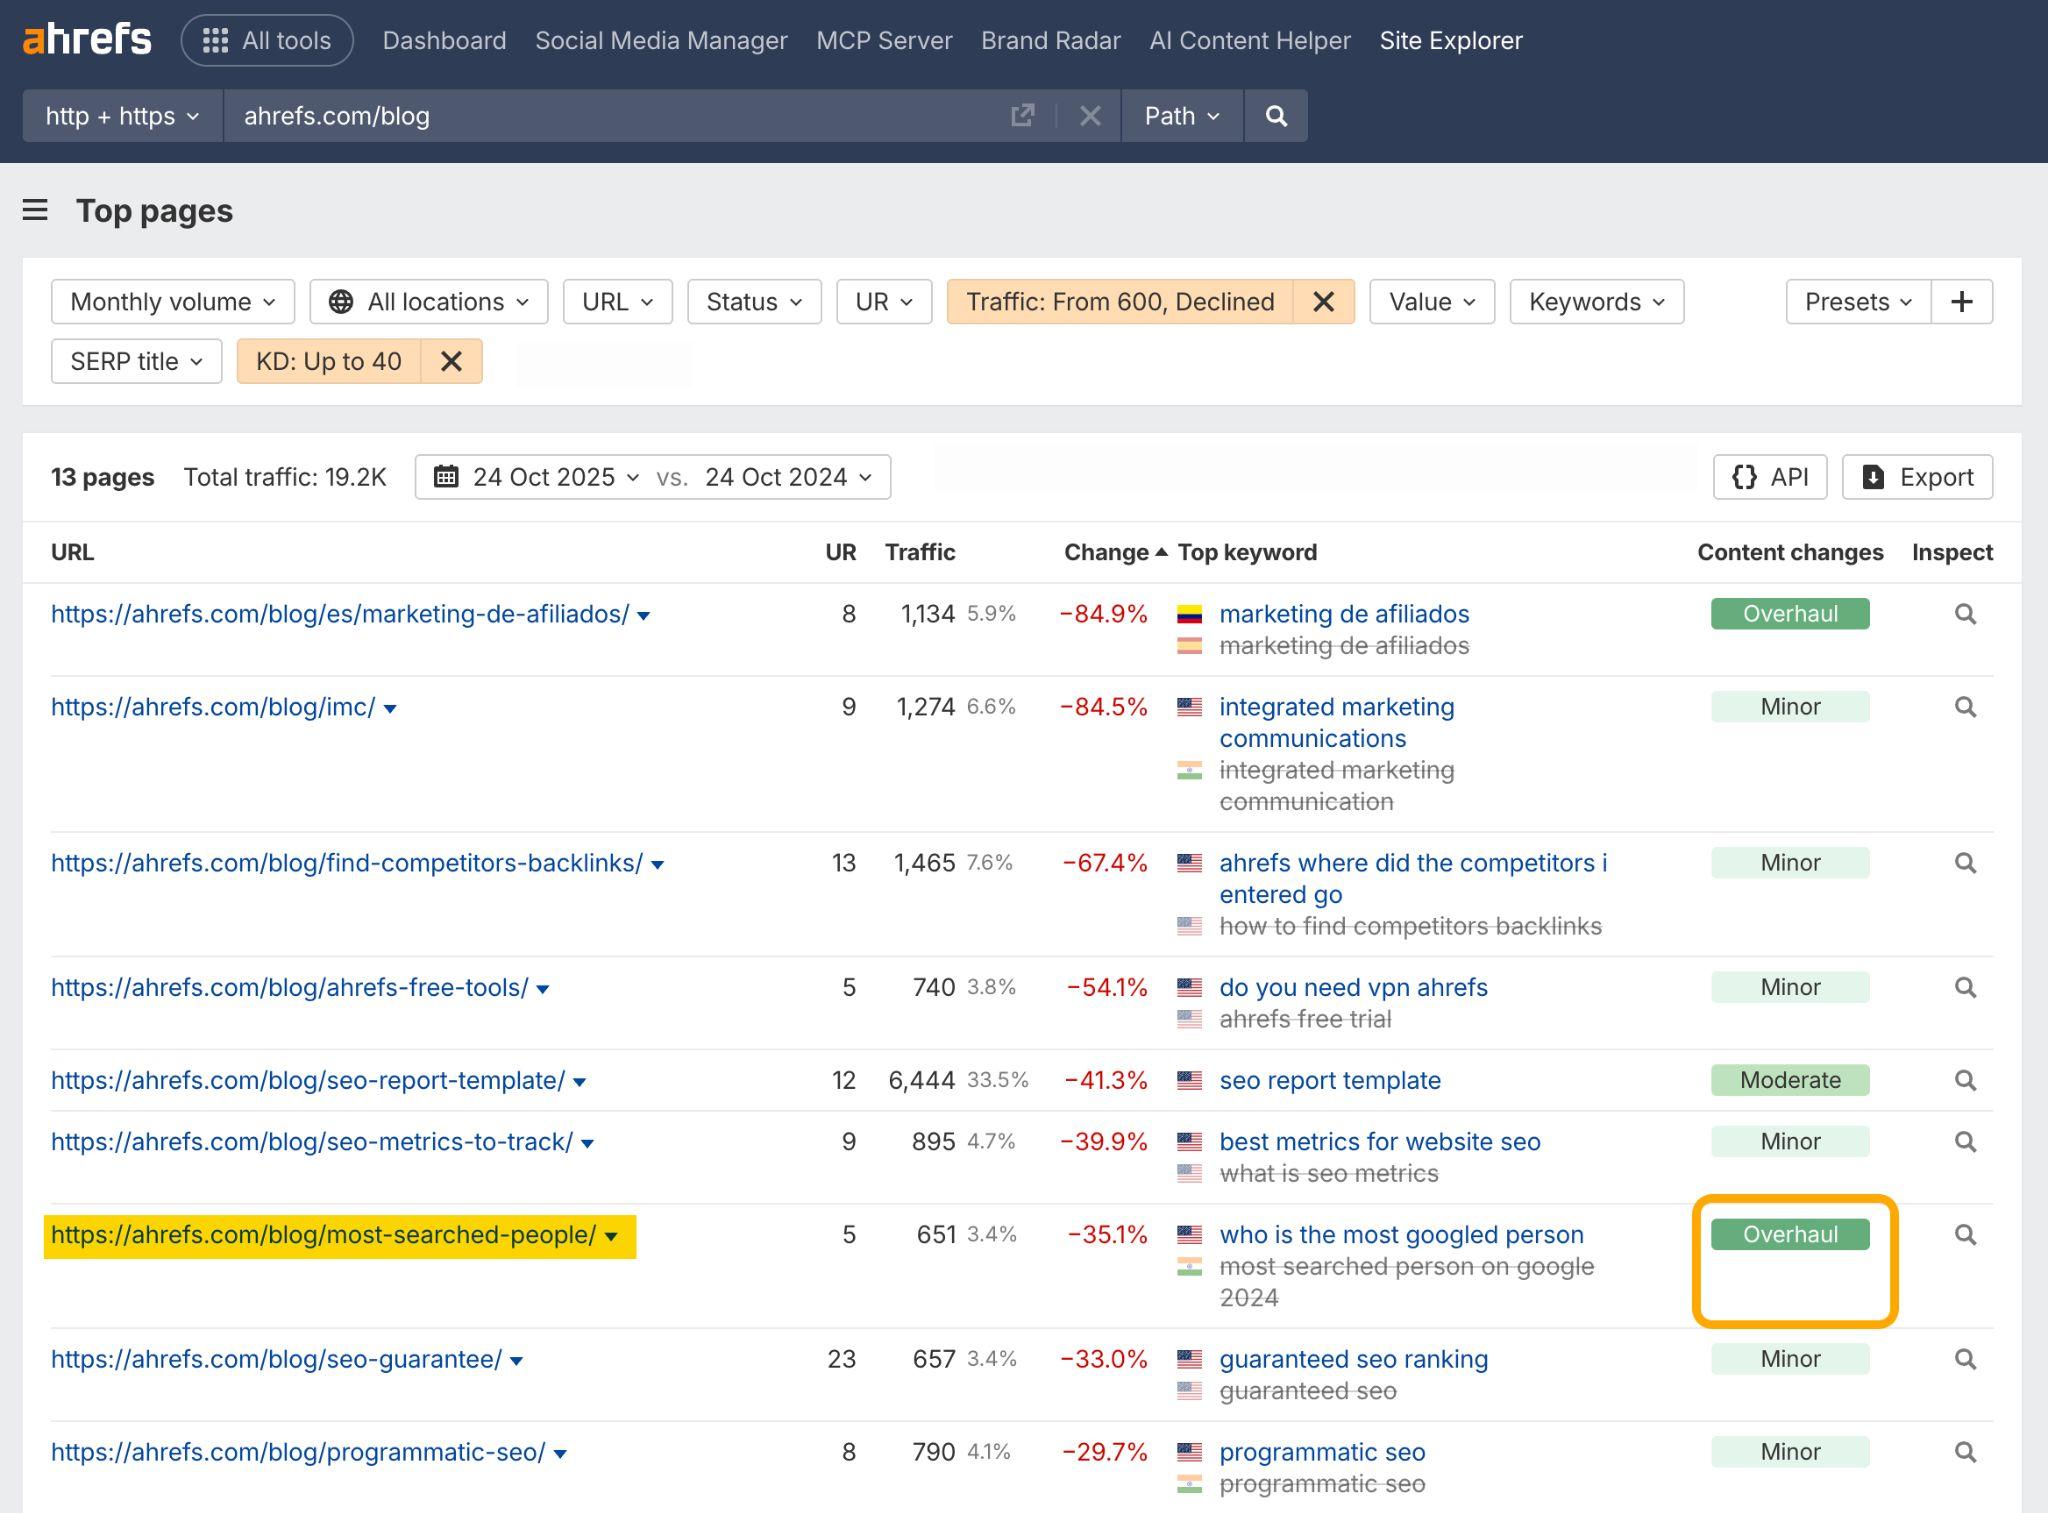Open ahrefs.com/blog in new tab via external link icon
Screen dimensions: 2048x1513
click(x=1022, y=115)
